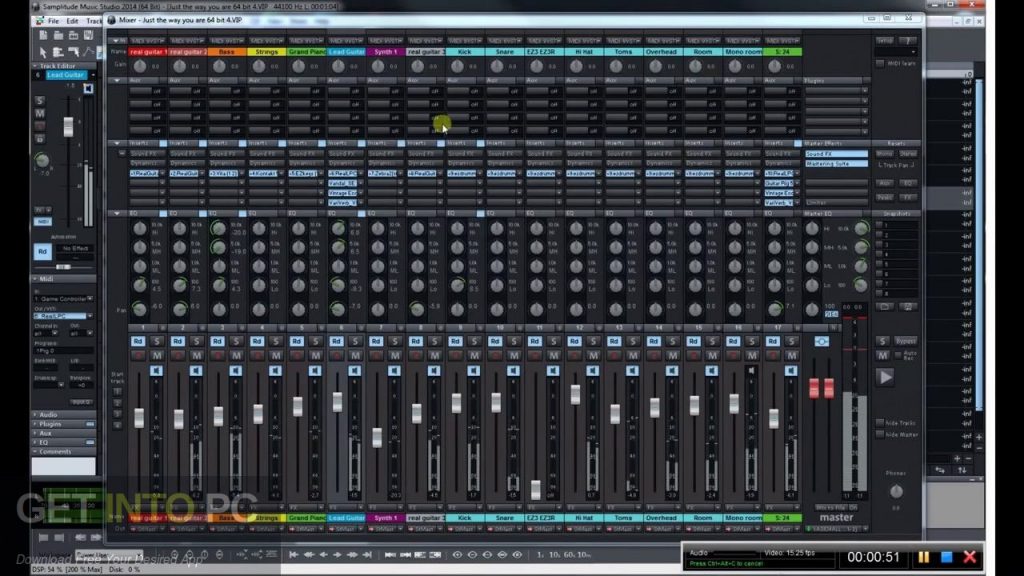The width and height of the screenshot is (1024, 576).
Task: Collapse the Aux section of the mixer
Action: coord(117,80)
